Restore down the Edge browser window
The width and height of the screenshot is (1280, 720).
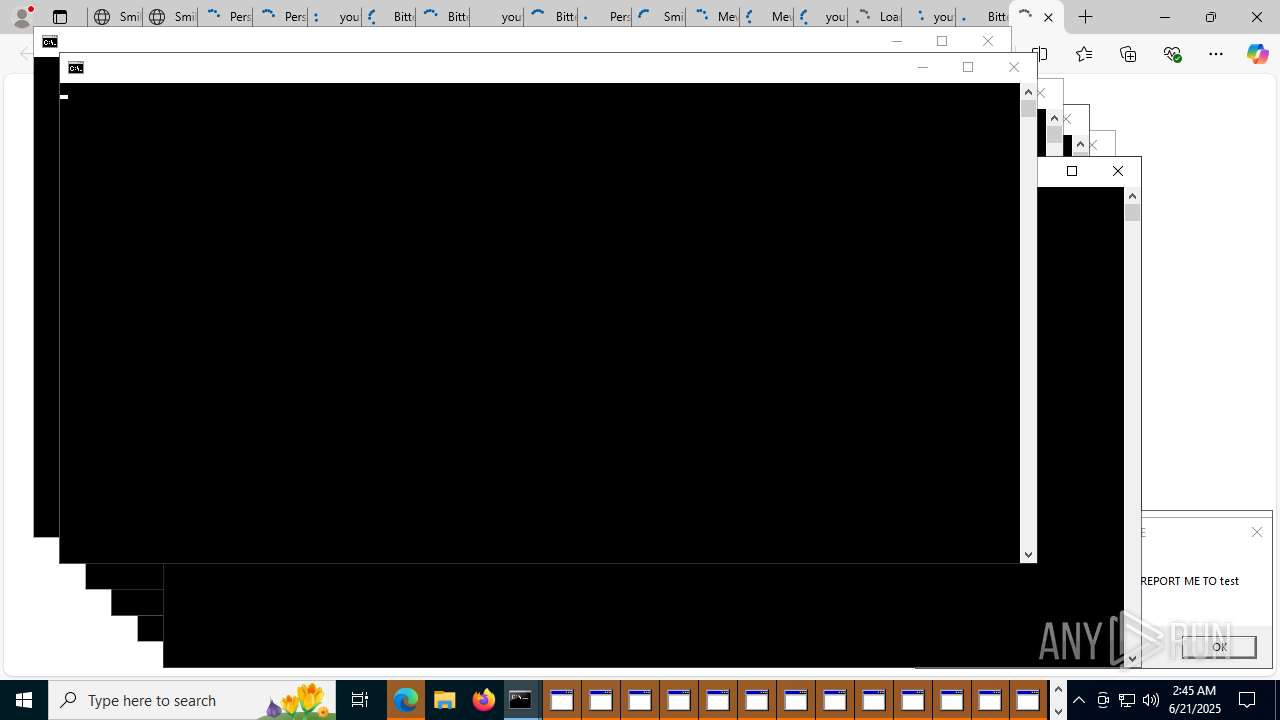1211,17
